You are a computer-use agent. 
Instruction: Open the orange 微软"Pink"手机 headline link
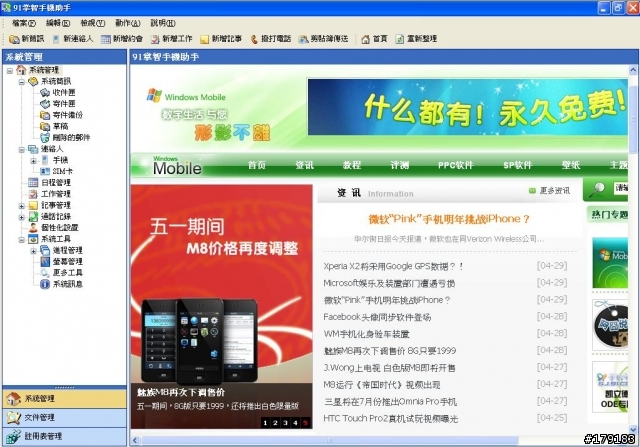[x=449, y=219]
